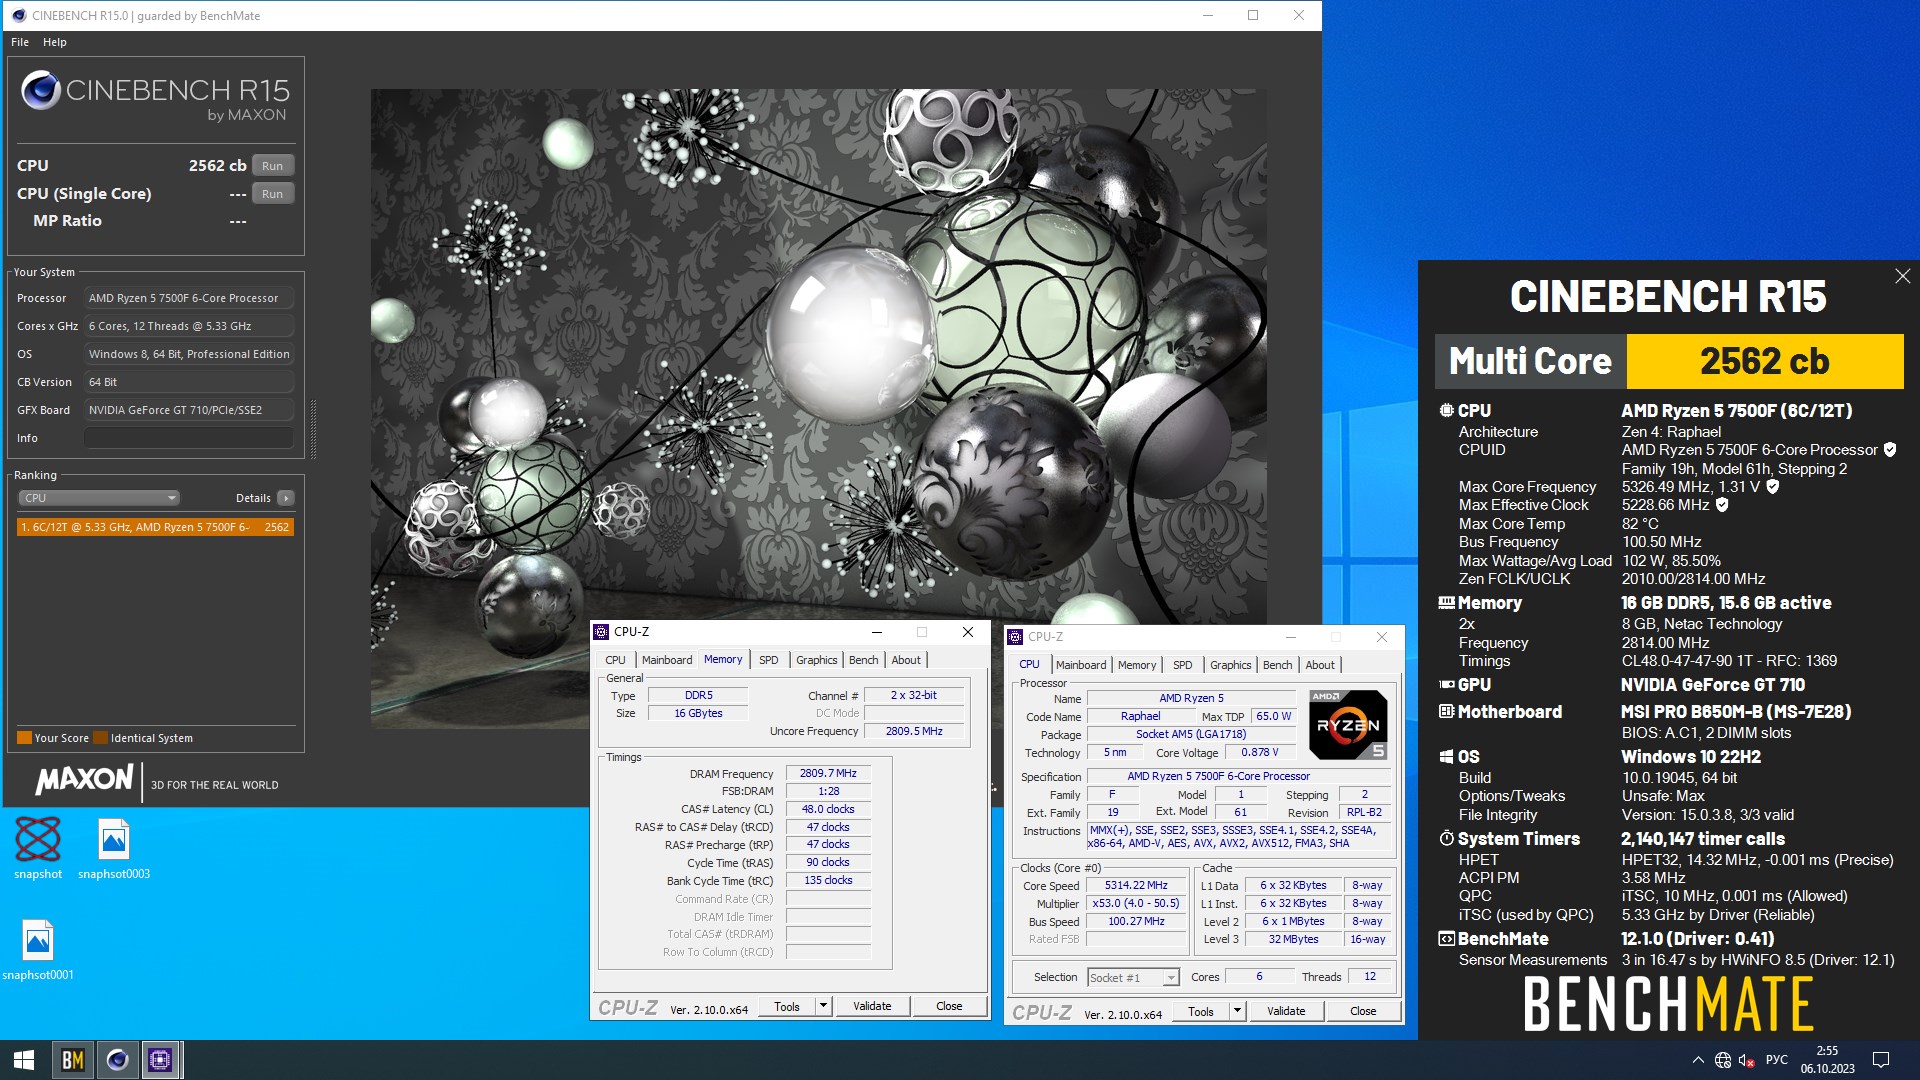The height and width of the screenshot is (1080, 1920).
Task: Minimize the Memory CPU-Z window
Action: click(876, 632)
